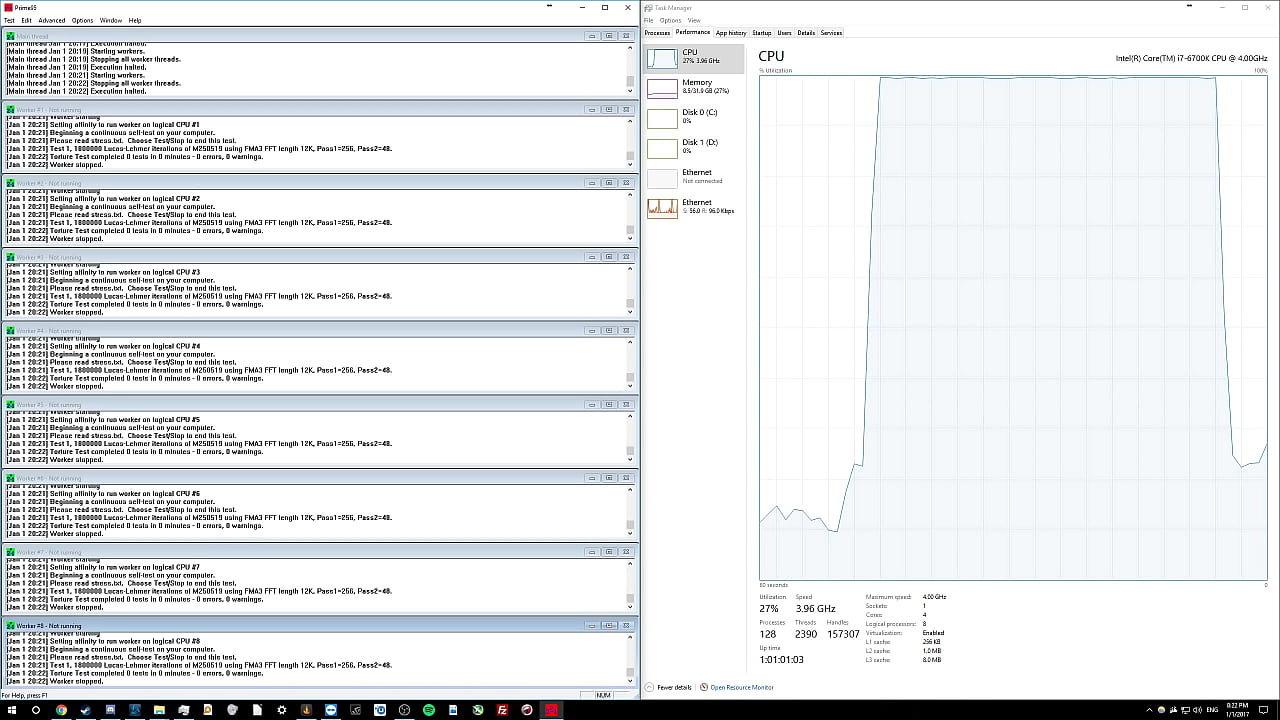This screenshot has height=720, width=1280.
Task: Open Spotify from the taskbar
Action: [x=431, y=711]
